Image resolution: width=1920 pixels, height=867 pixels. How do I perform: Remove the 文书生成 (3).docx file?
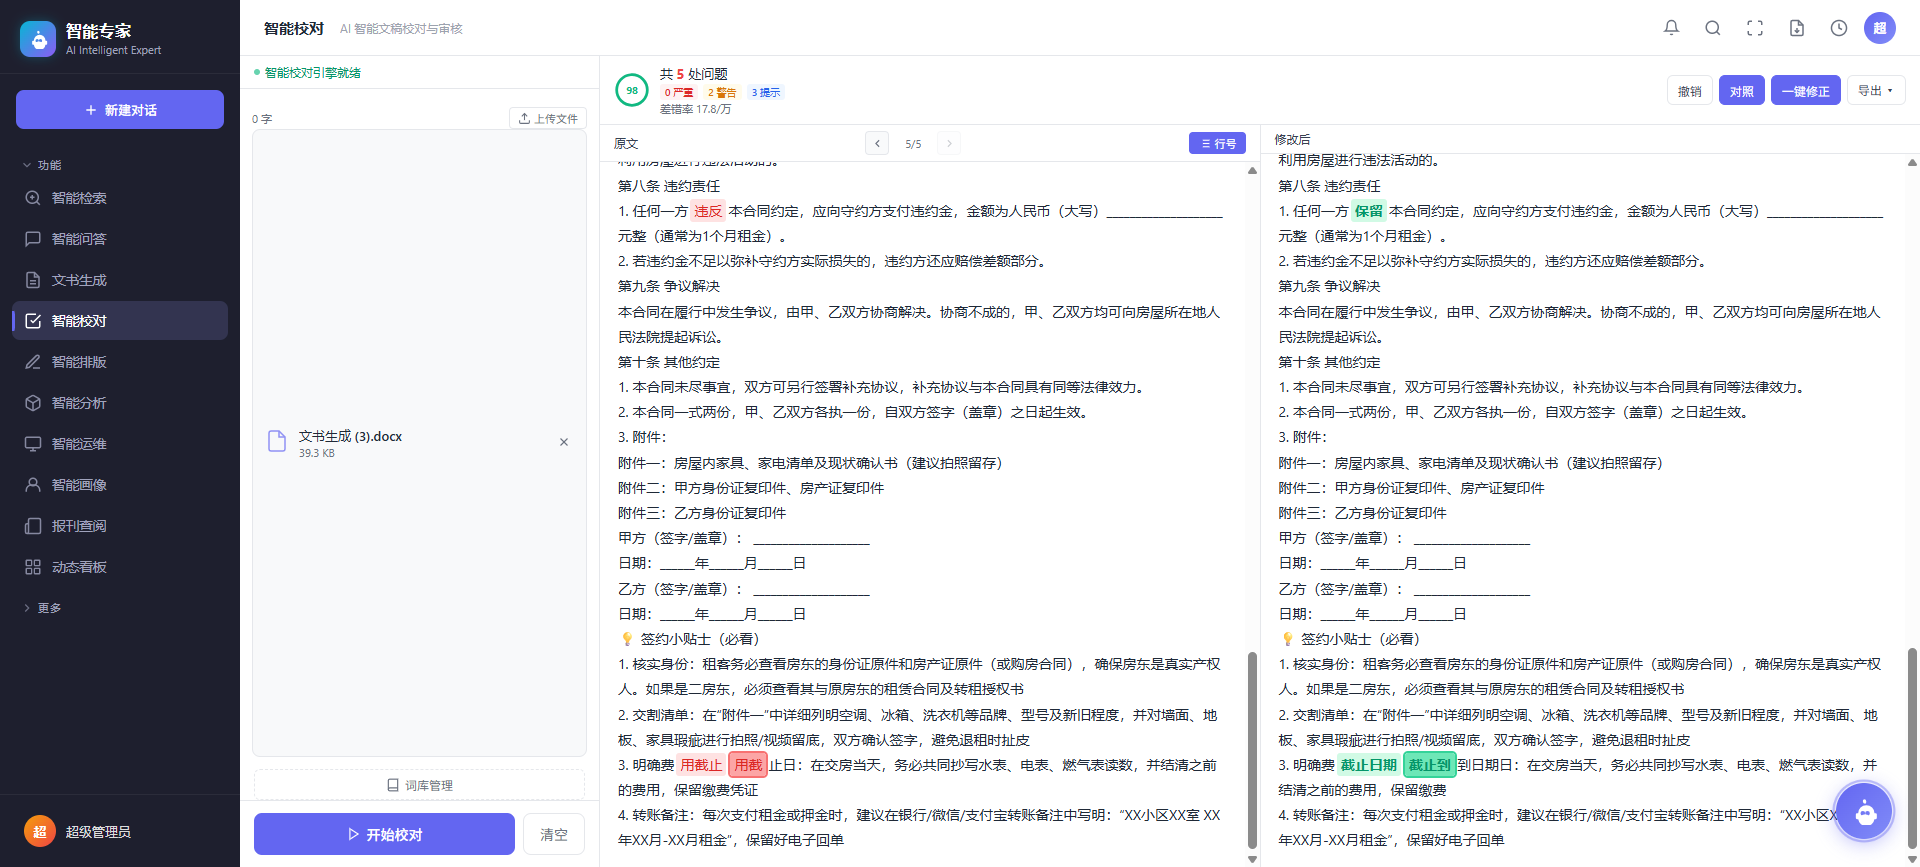pyautogui.click(x=564, y=442)
